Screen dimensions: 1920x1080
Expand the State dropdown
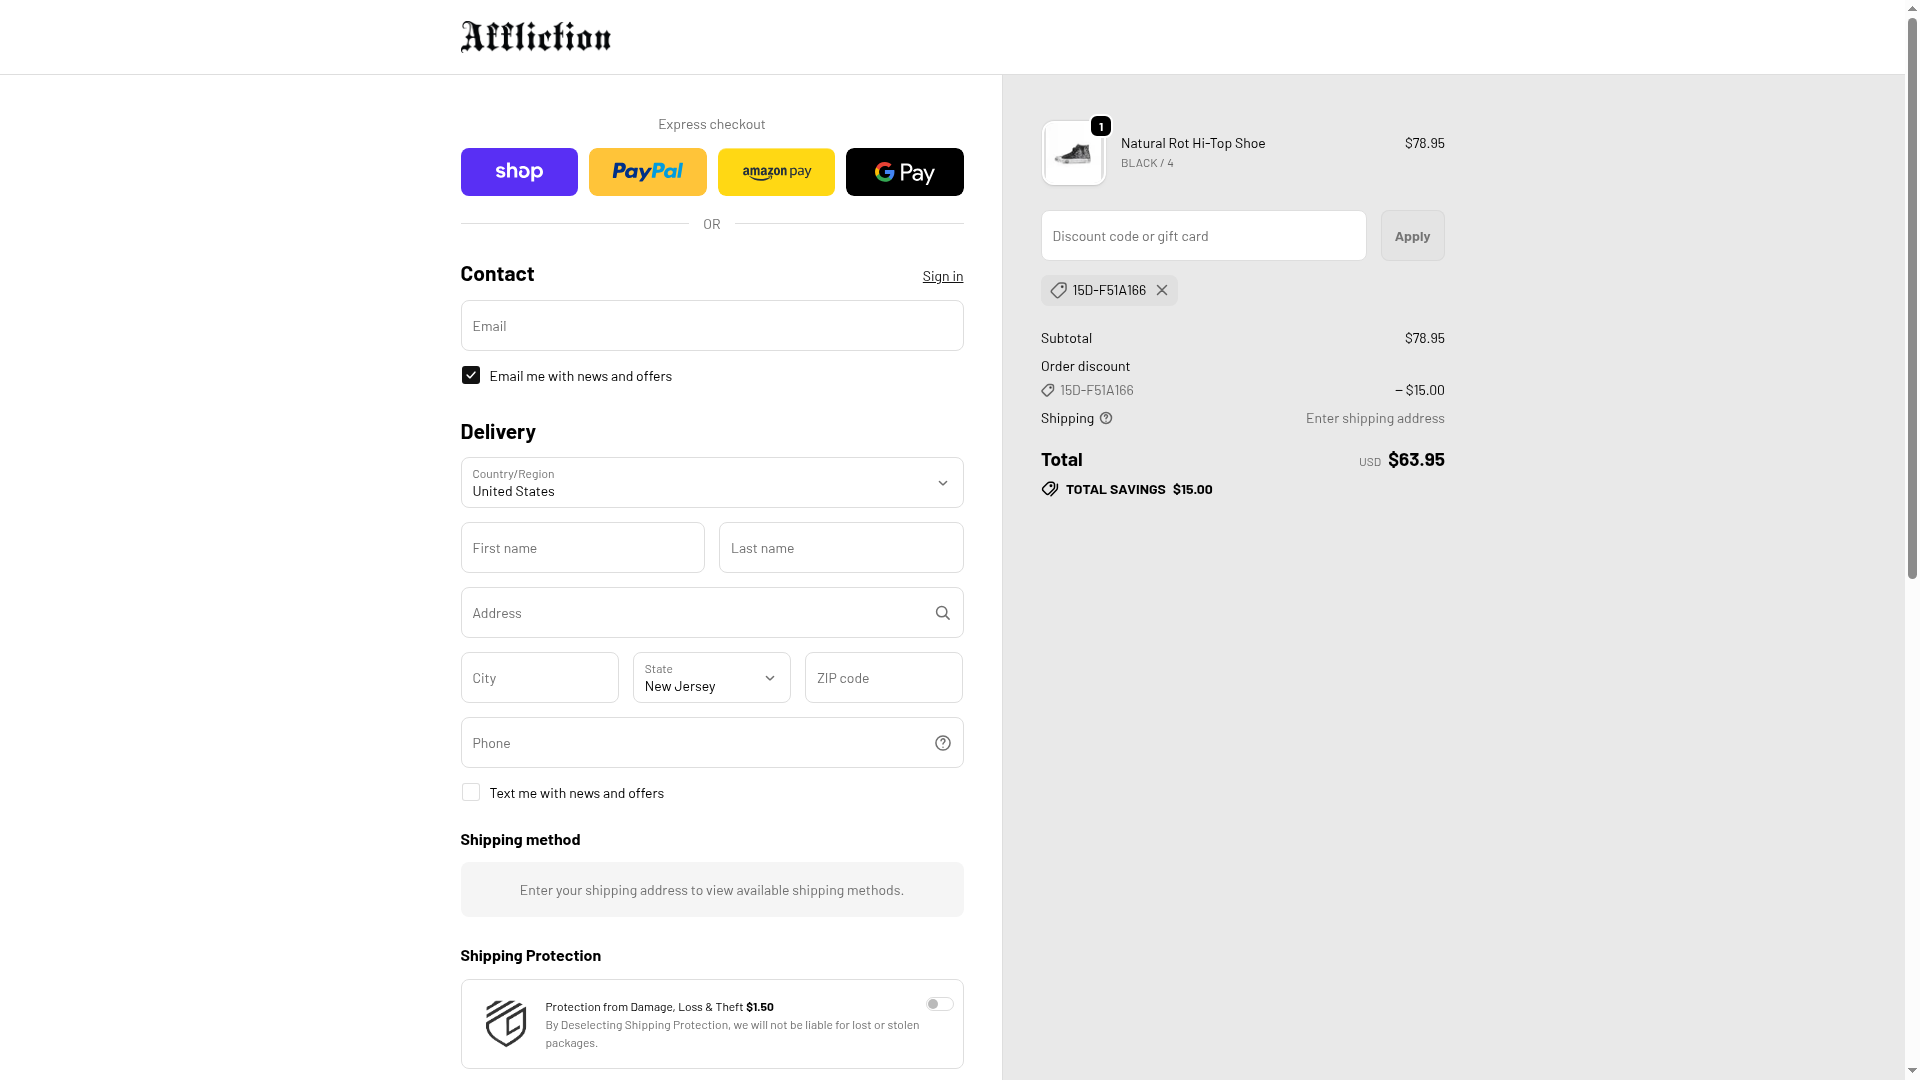pos(711,678)
